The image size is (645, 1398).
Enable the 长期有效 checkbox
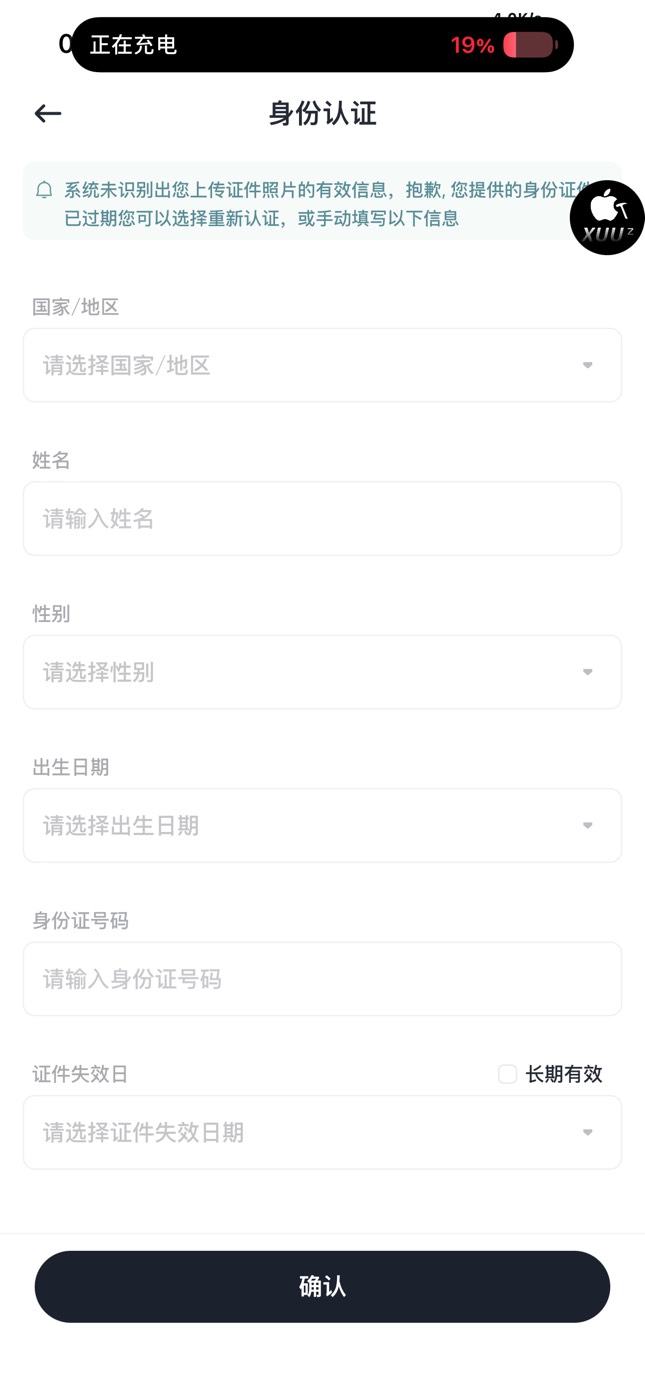tap(508, 1074)
